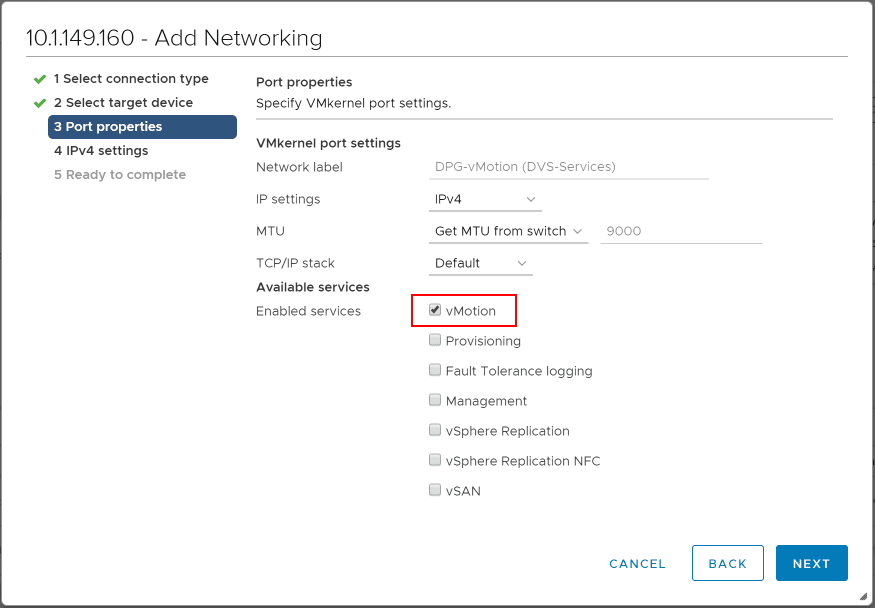
Task: Uncheck the vMotion service
Action: pos(435,309)
